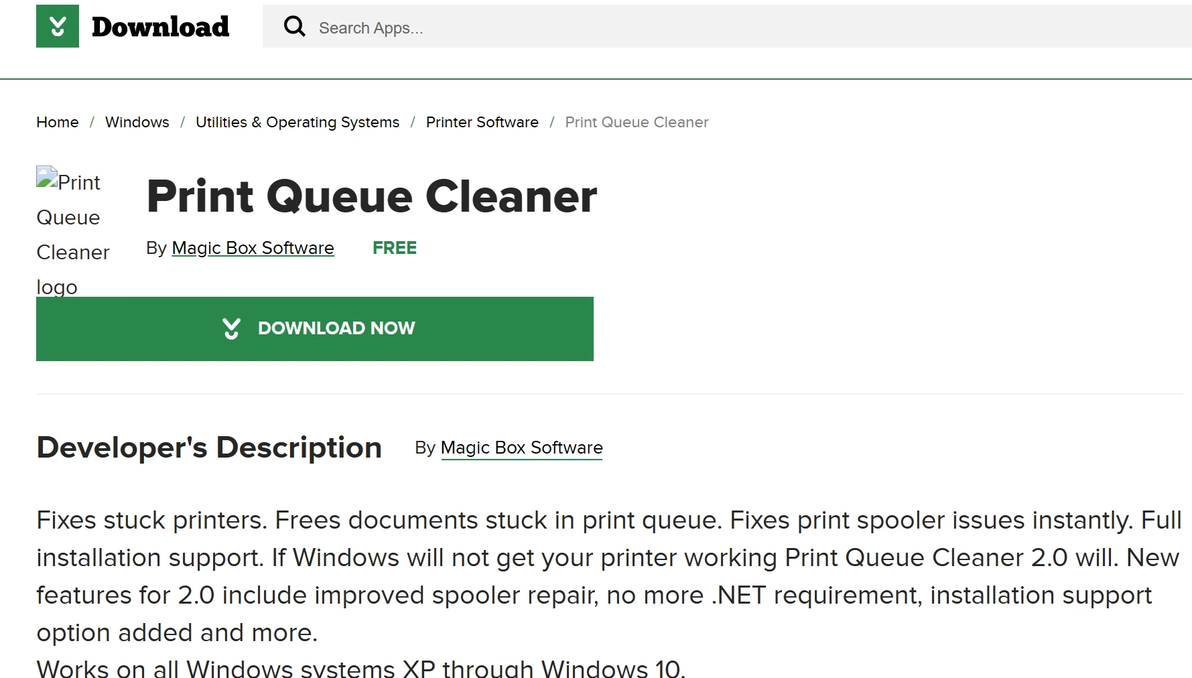Click the Download wordmark text

point(160,27)
